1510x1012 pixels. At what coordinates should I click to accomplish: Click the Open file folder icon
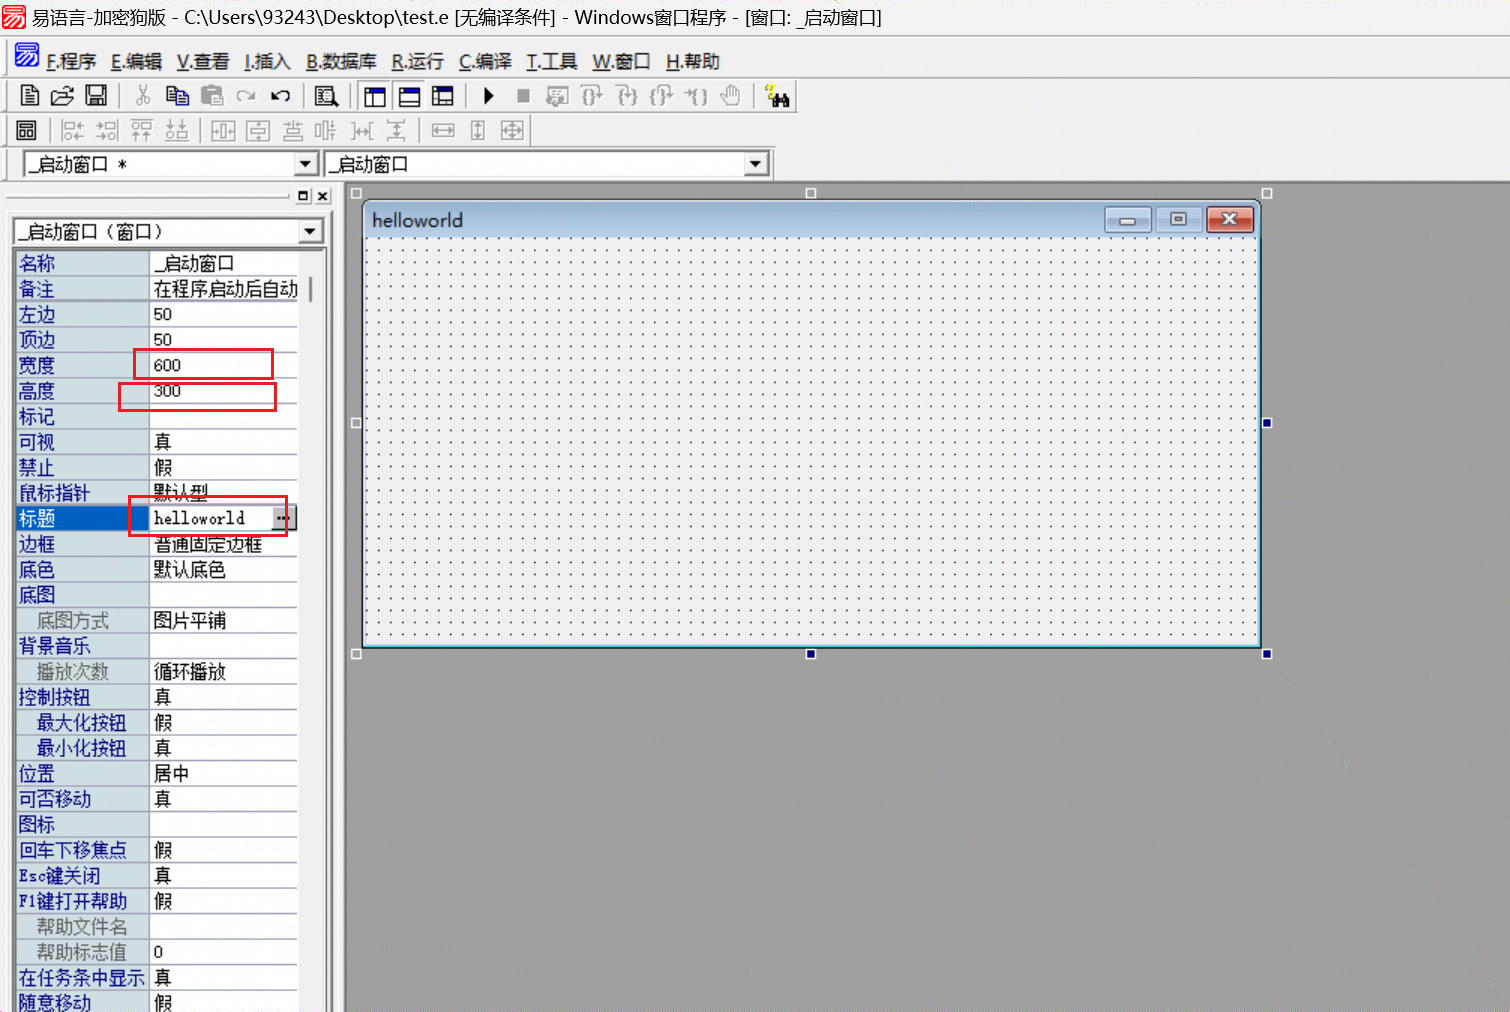pyautogui.click(x=62, y=96)
